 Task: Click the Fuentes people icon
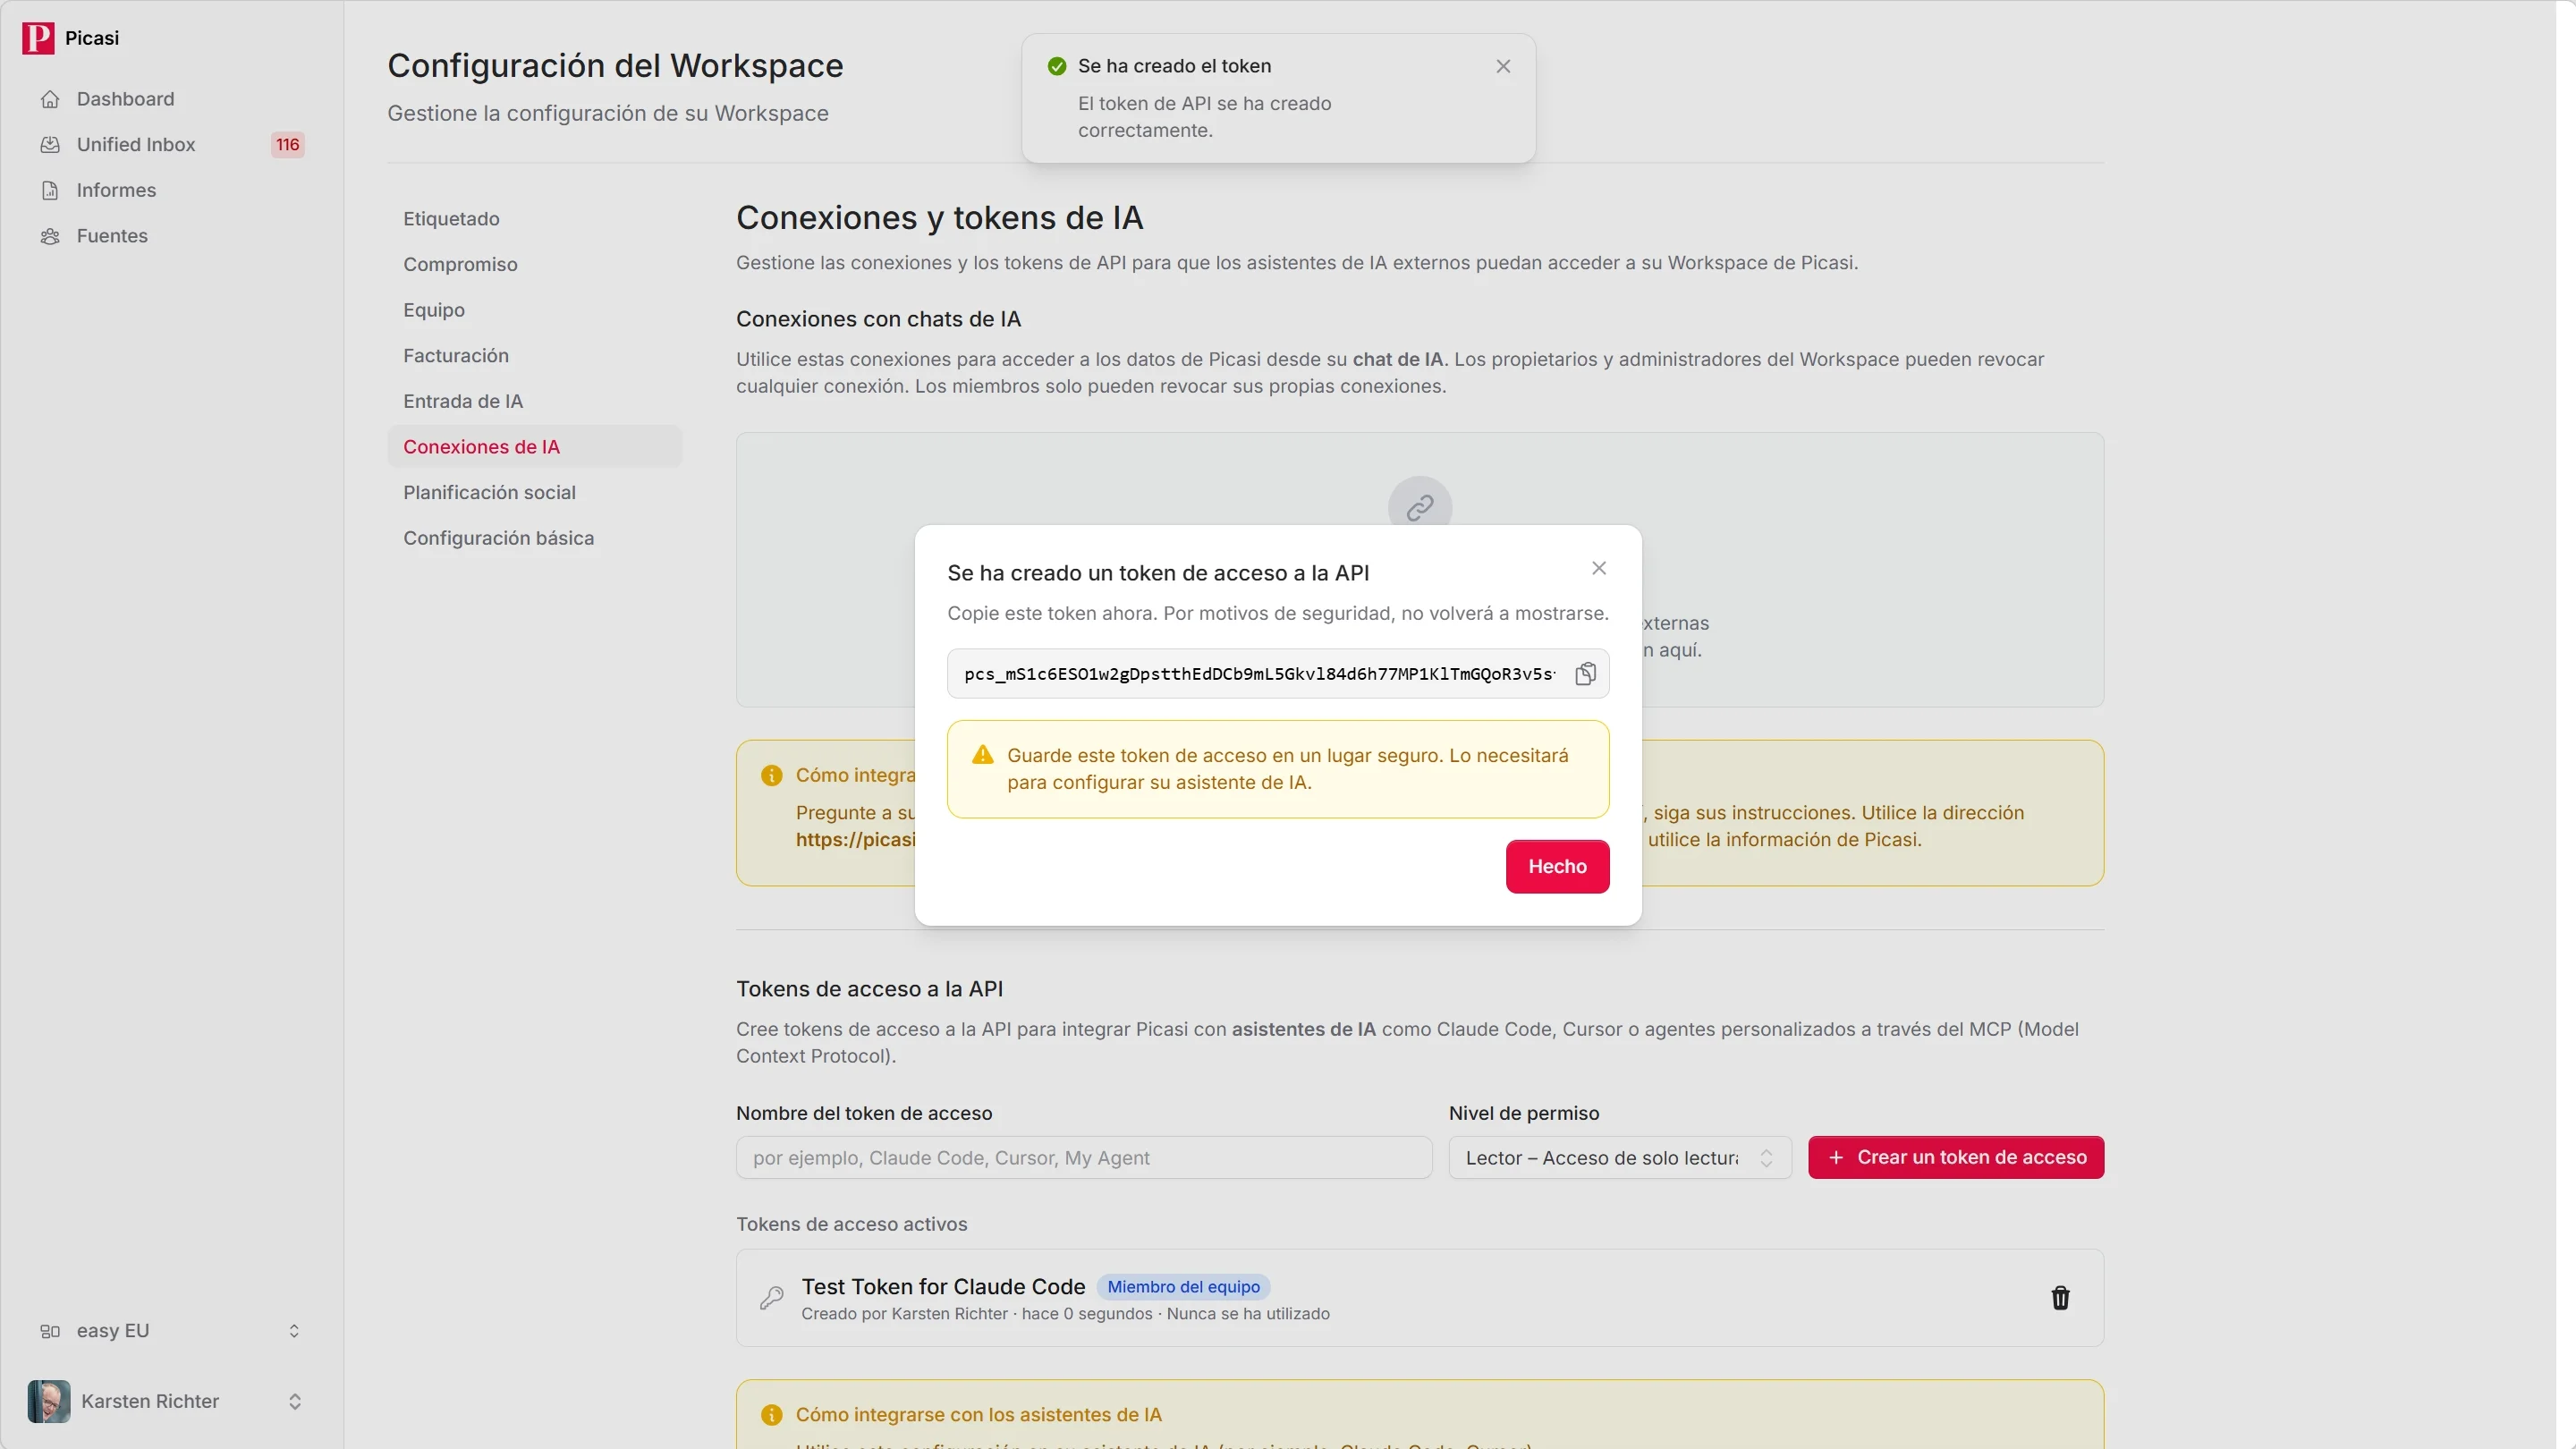tap(50, 236)
